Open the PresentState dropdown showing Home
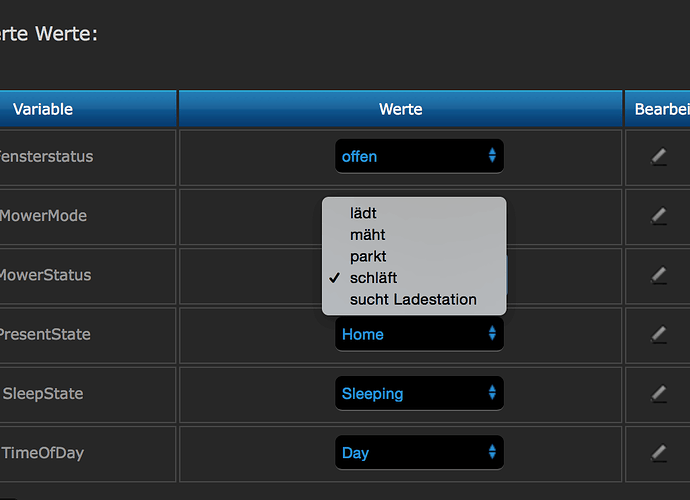 pyautogui.click(x=419, y=334)
